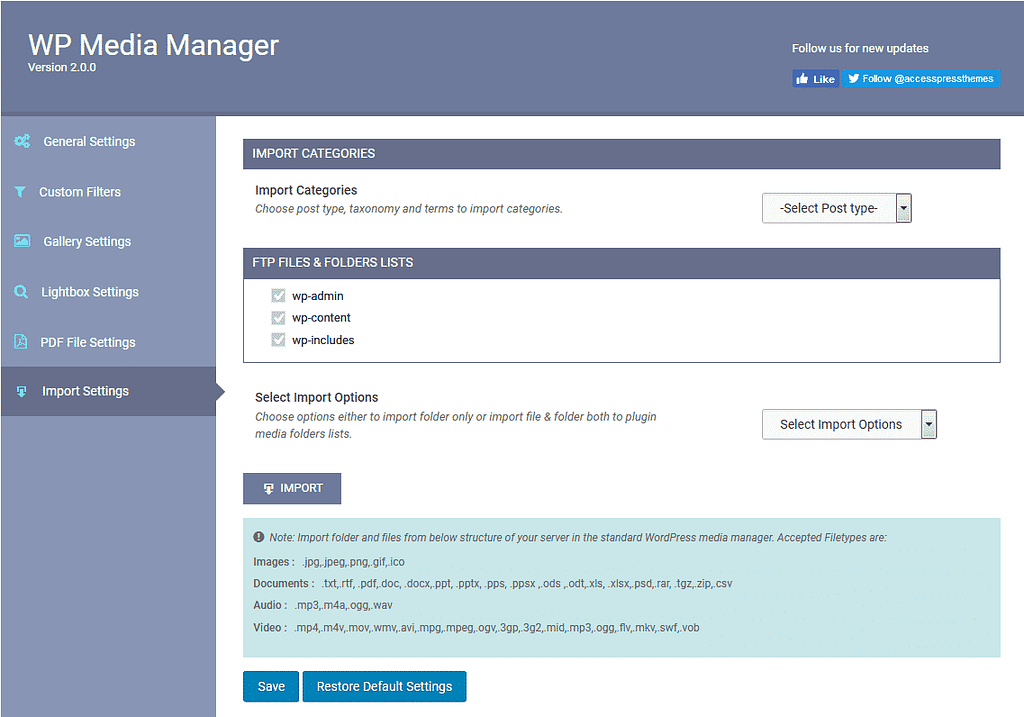
Task: Click the FTP FILES & FOLDERS LISTS header
Action: point(622,263)
